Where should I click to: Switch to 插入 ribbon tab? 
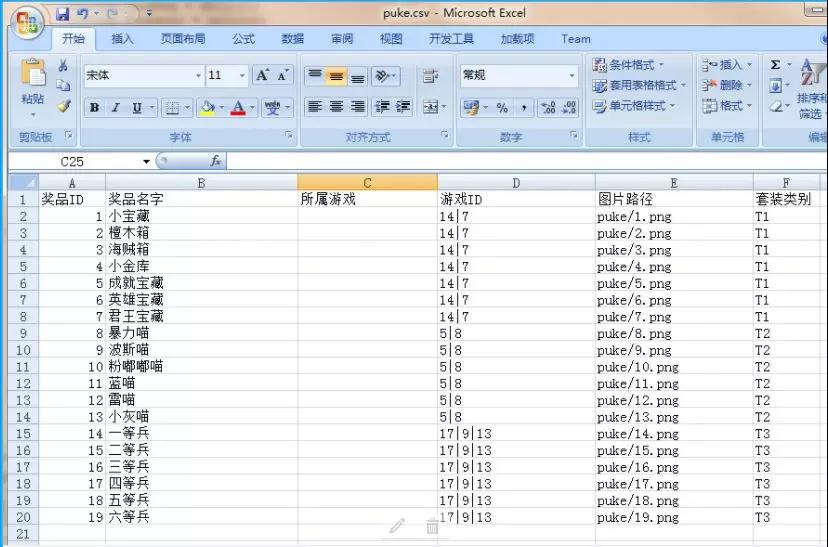coord(123,39)
